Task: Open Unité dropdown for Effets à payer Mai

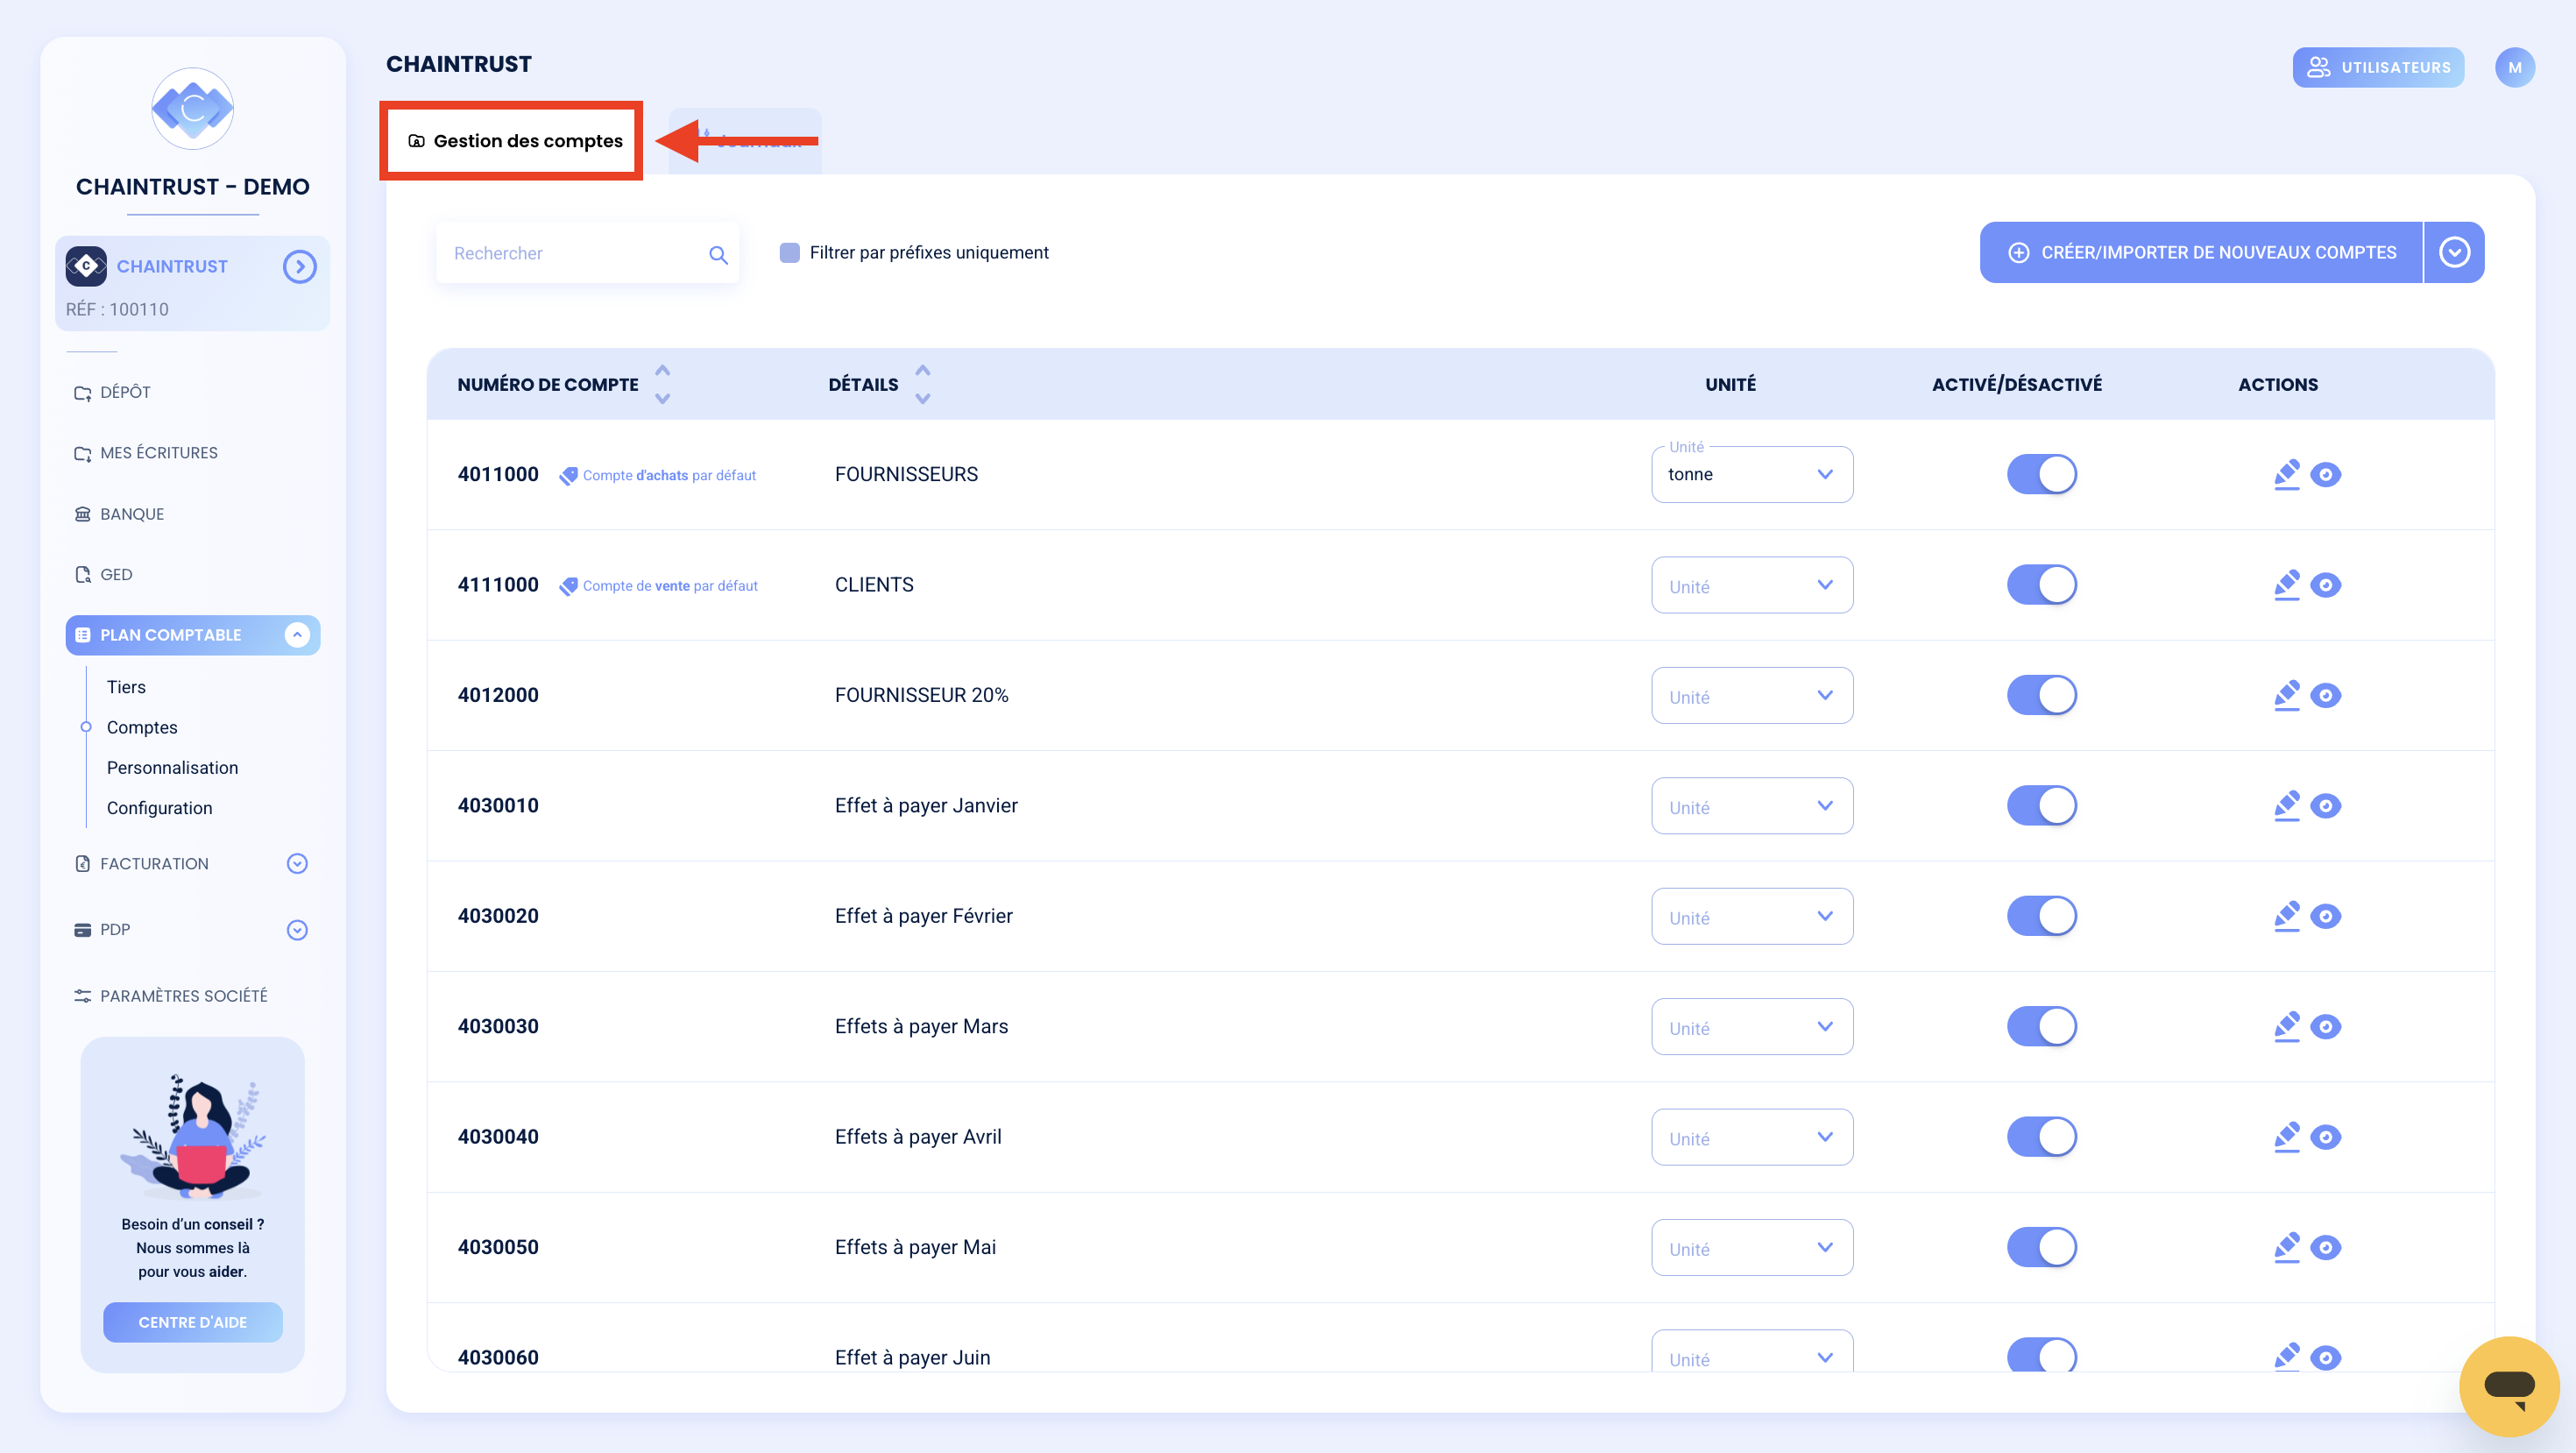Action: pyautogui.click(x=1752, y=1247)
